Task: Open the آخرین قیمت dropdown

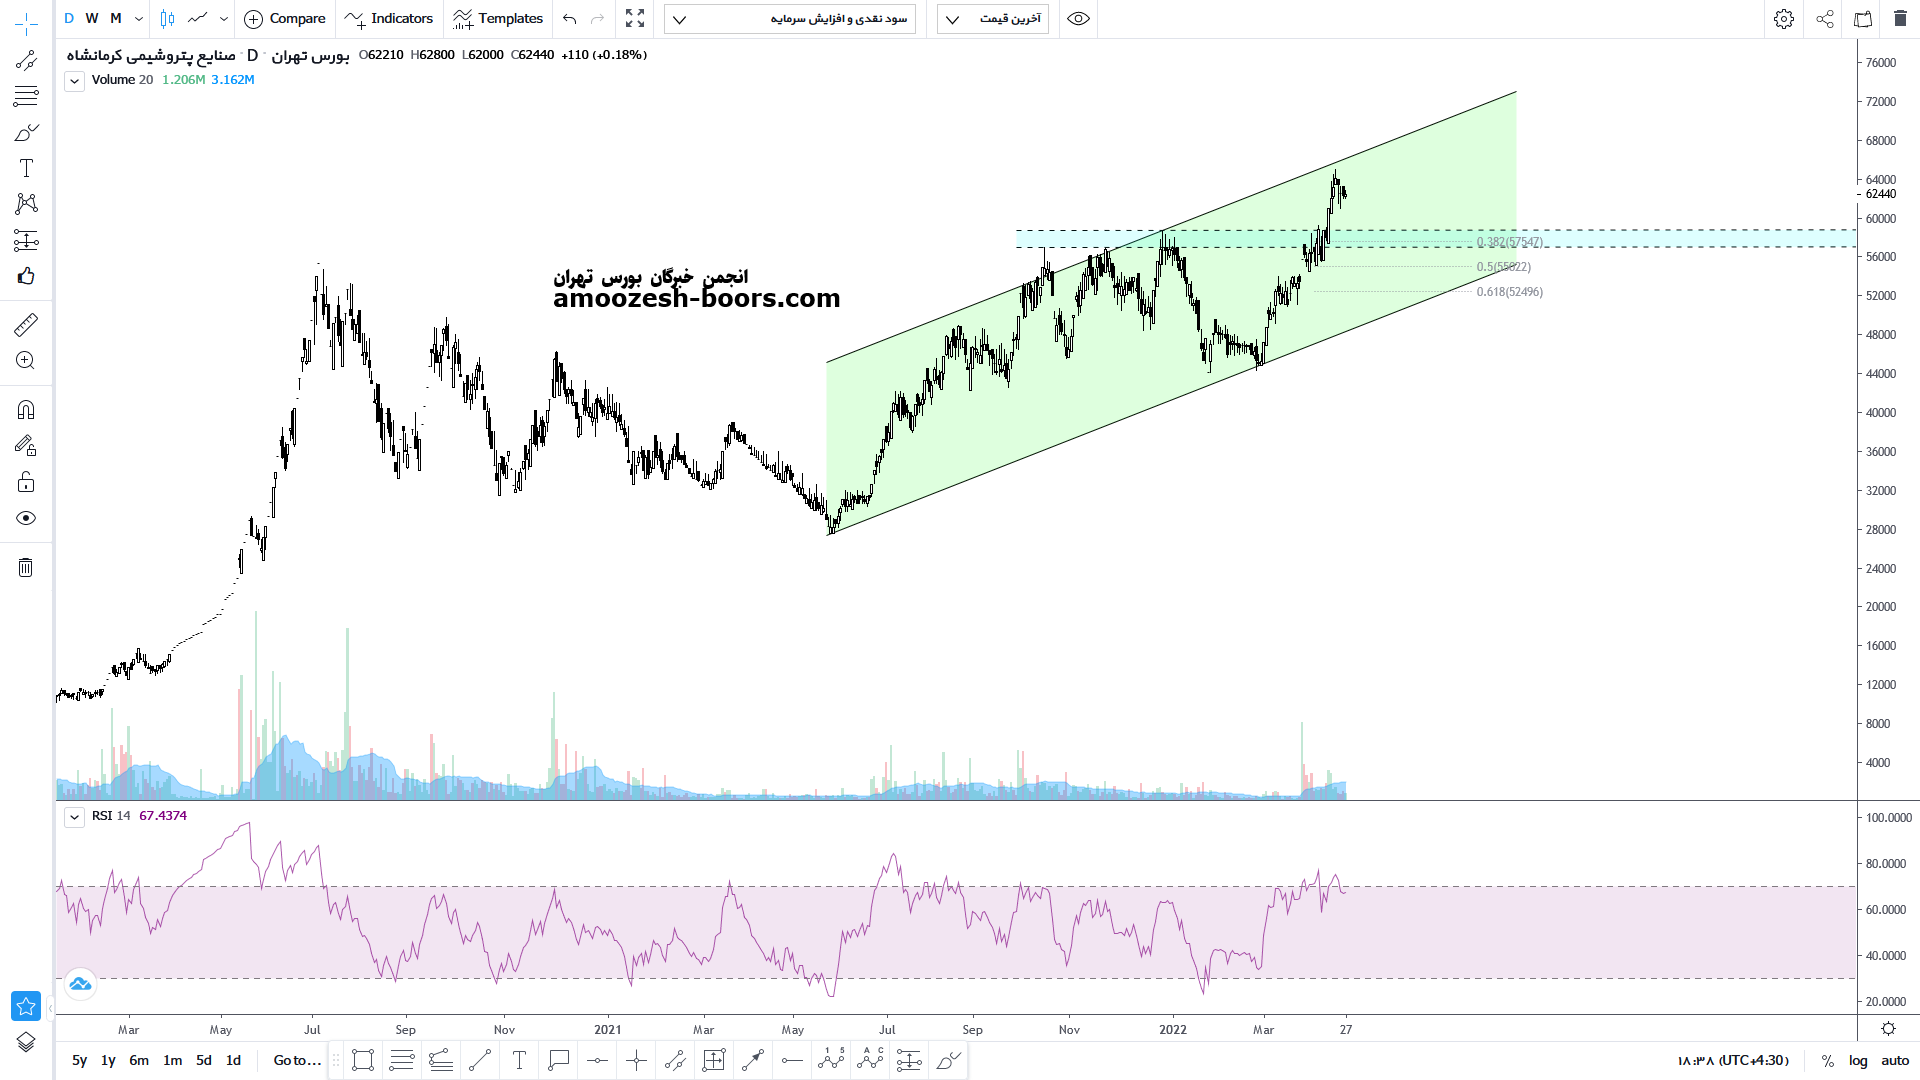Action: (992, 19)
